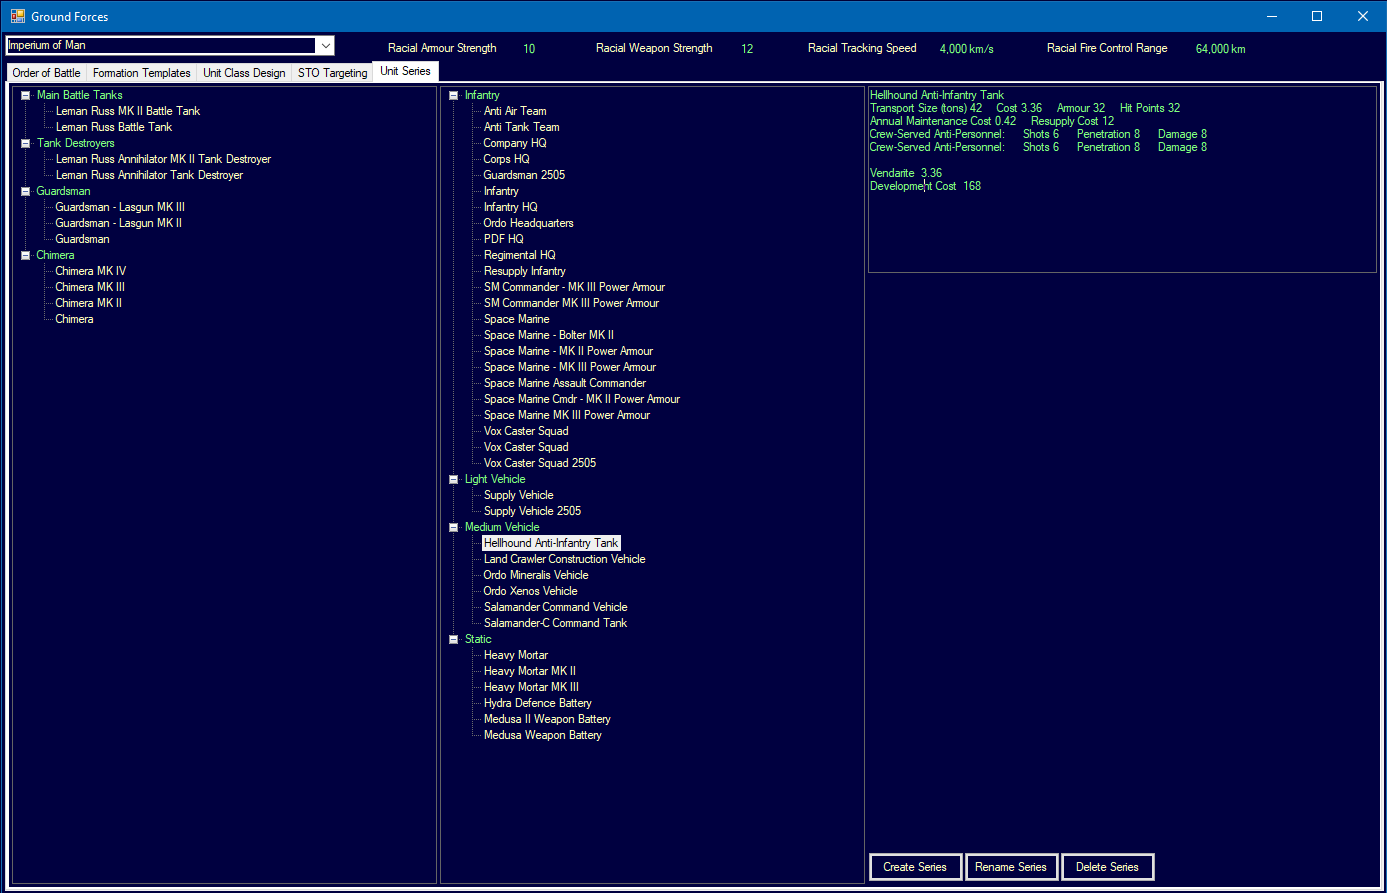This screenshot has height=893, width=1387.
Task: Select Space Marine Cmdr - MK II Power Armour
Action: point(582,399)
